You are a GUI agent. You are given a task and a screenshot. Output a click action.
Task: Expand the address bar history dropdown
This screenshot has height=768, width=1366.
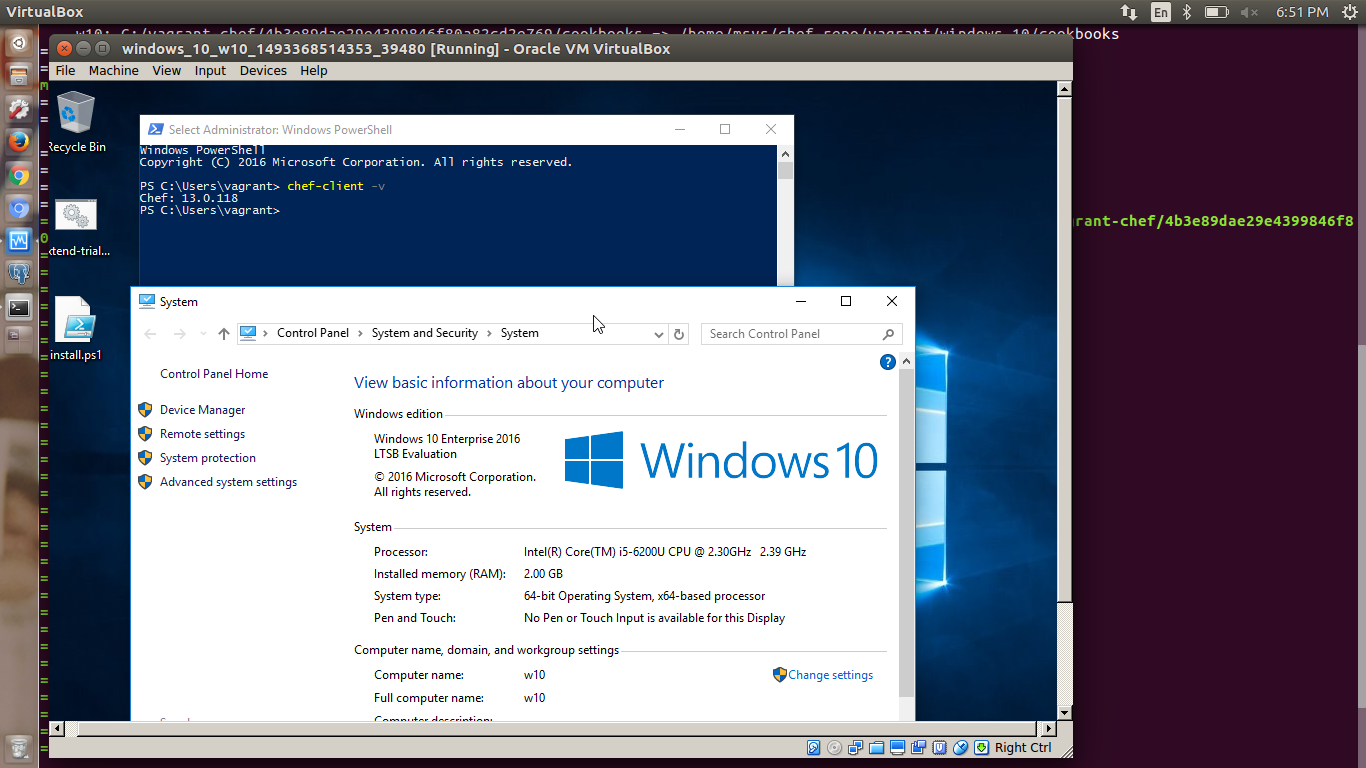(658, 334)
